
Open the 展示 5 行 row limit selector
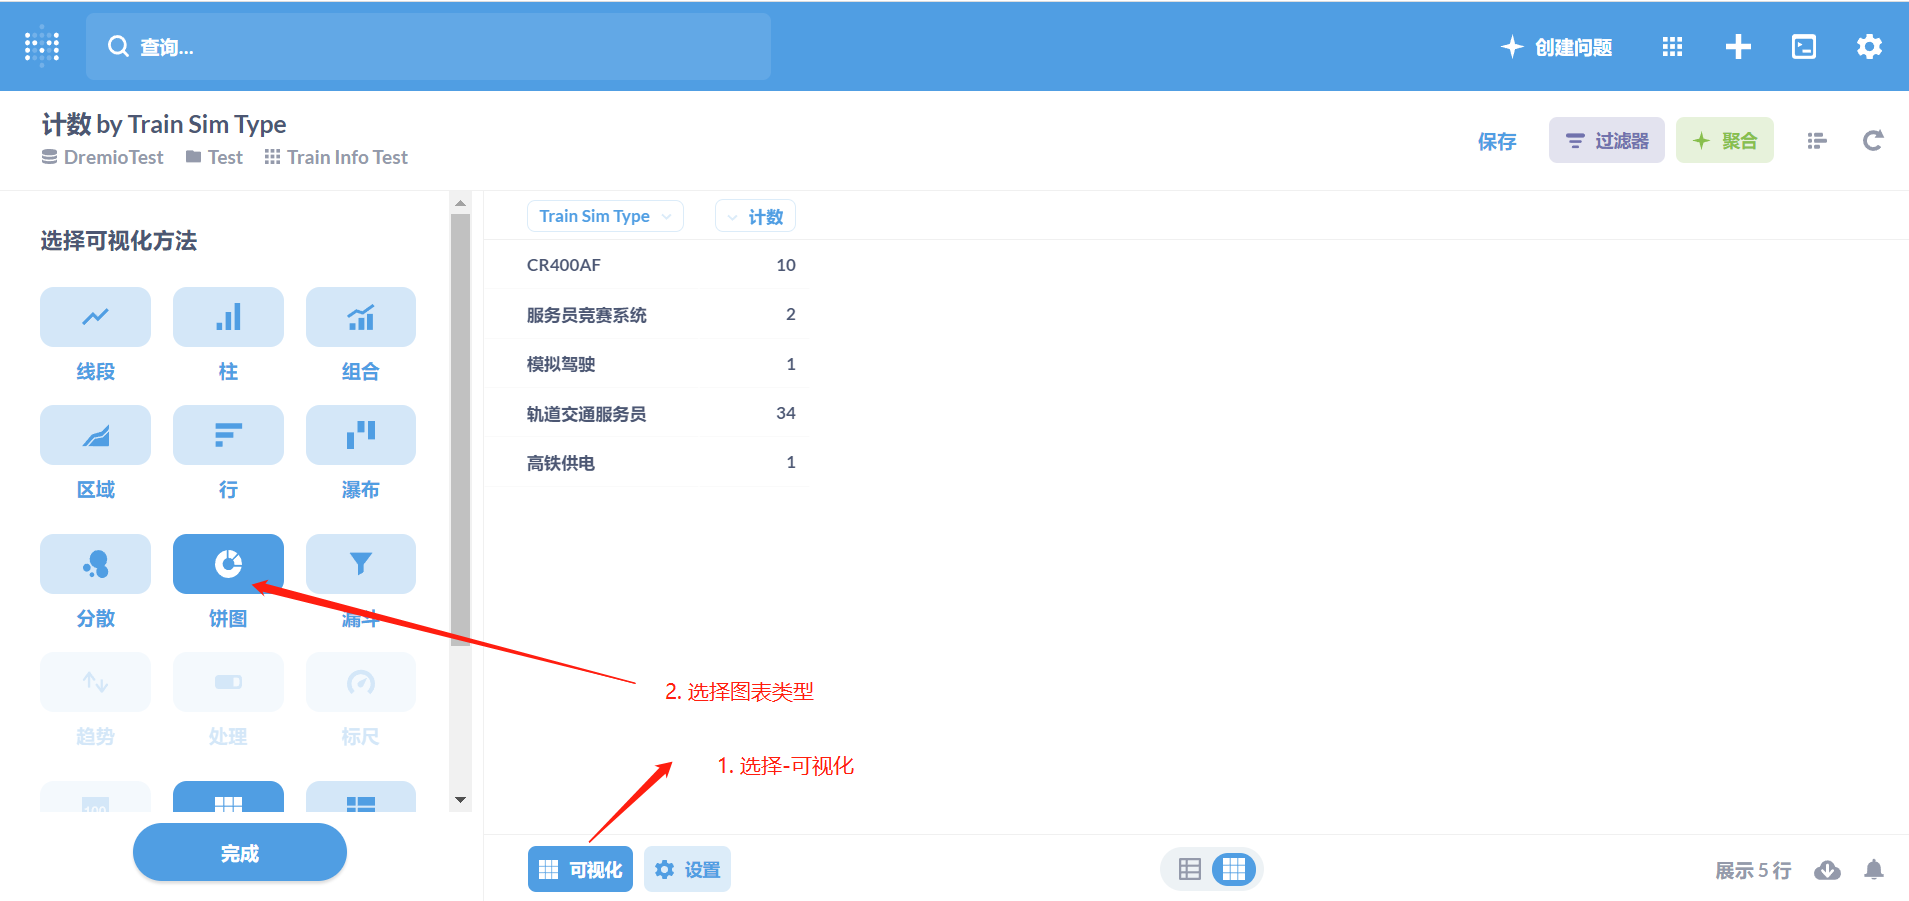point(1753,870)
